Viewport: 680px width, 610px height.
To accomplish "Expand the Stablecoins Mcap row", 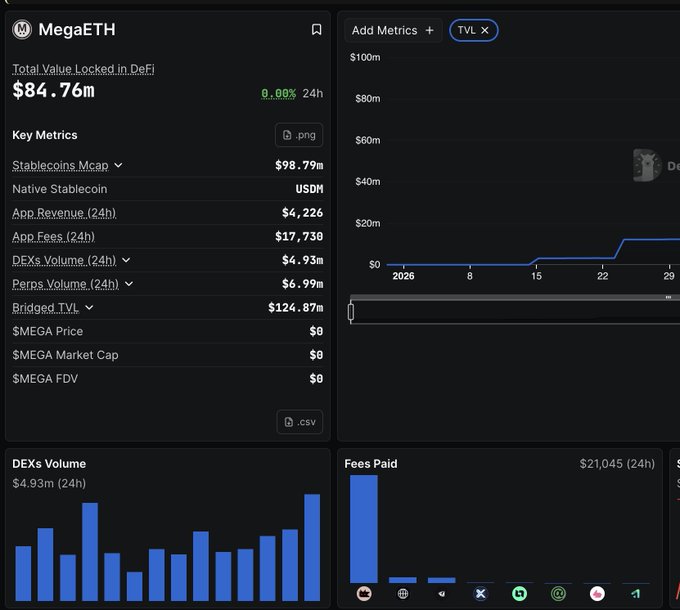I will coord(118,166).
